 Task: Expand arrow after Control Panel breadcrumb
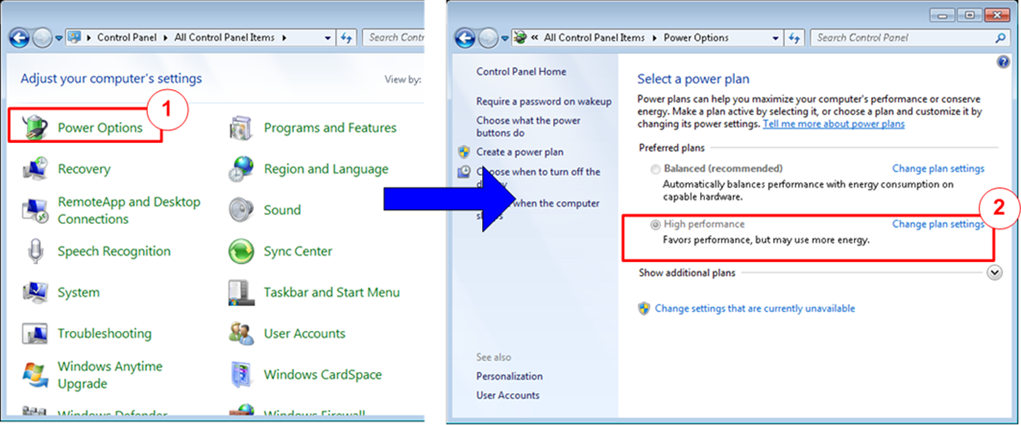tap(166, 38)
